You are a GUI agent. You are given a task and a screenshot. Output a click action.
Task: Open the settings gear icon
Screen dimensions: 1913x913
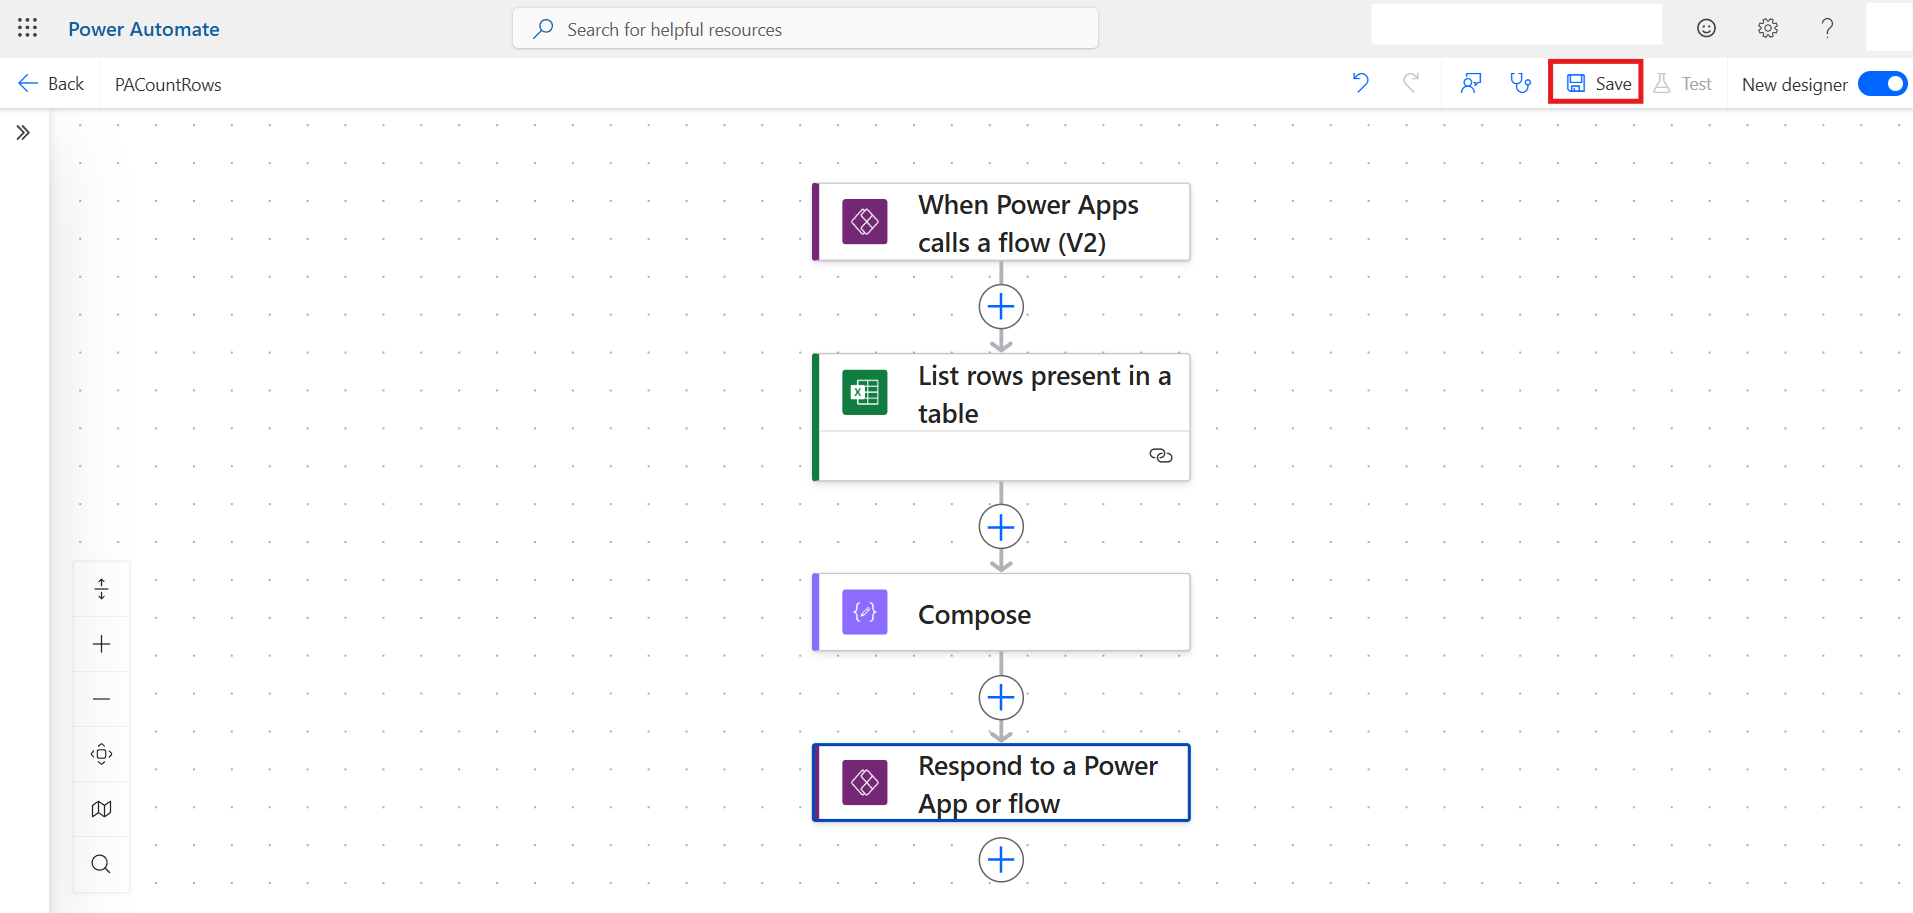tap(1767, 28)
